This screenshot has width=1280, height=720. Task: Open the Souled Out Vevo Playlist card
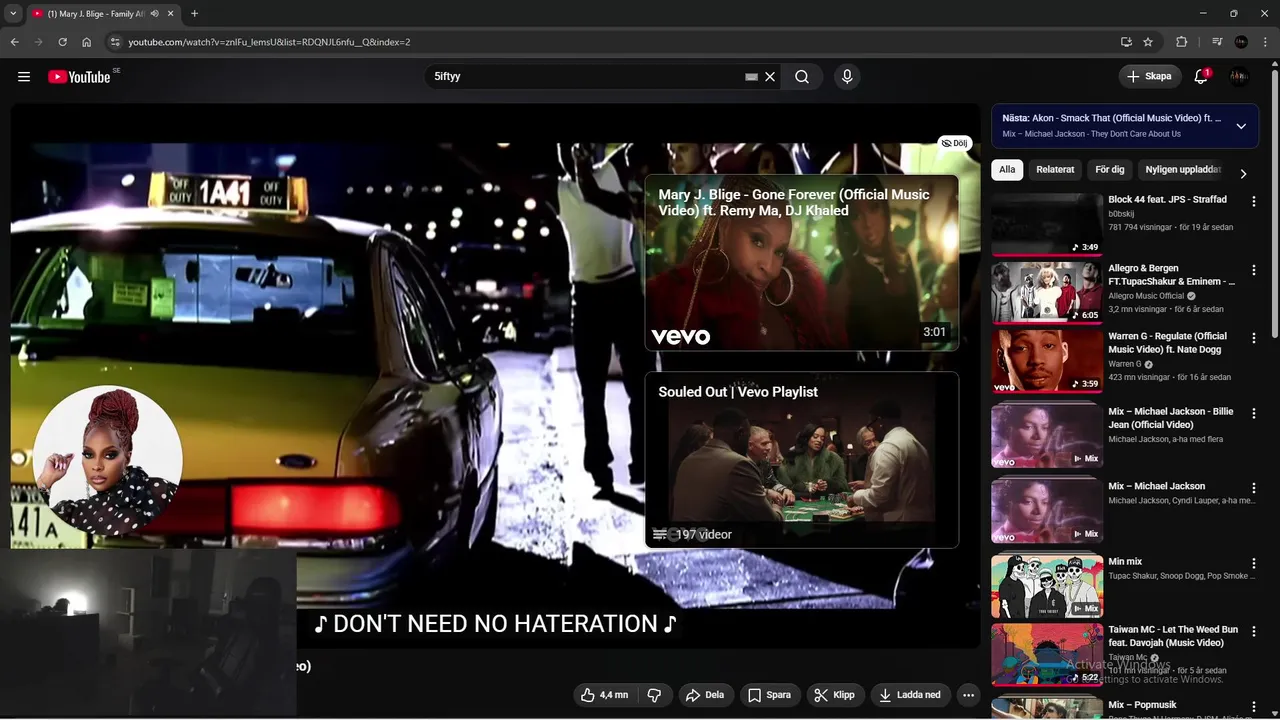point(801,460)
